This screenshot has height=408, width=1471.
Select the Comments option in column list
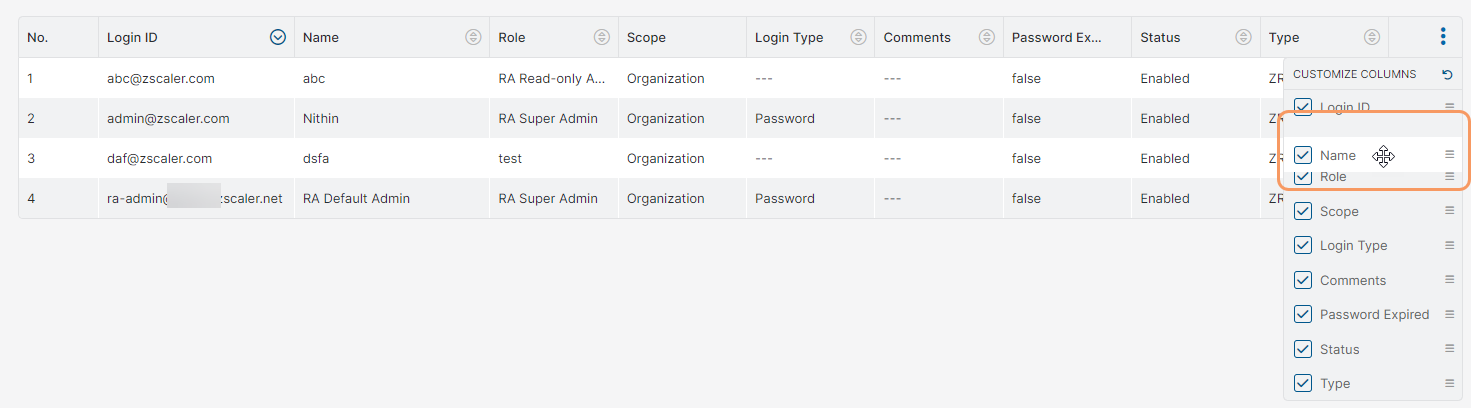tap(1352, 281)
